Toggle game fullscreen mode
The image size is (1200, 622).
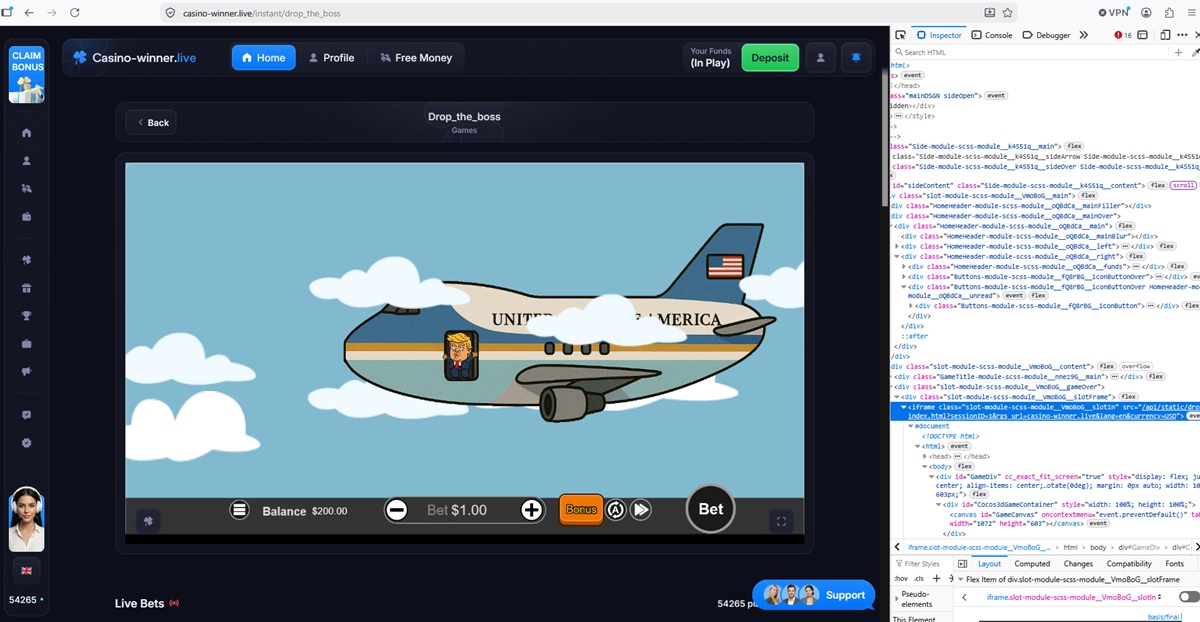coord(782,521)
